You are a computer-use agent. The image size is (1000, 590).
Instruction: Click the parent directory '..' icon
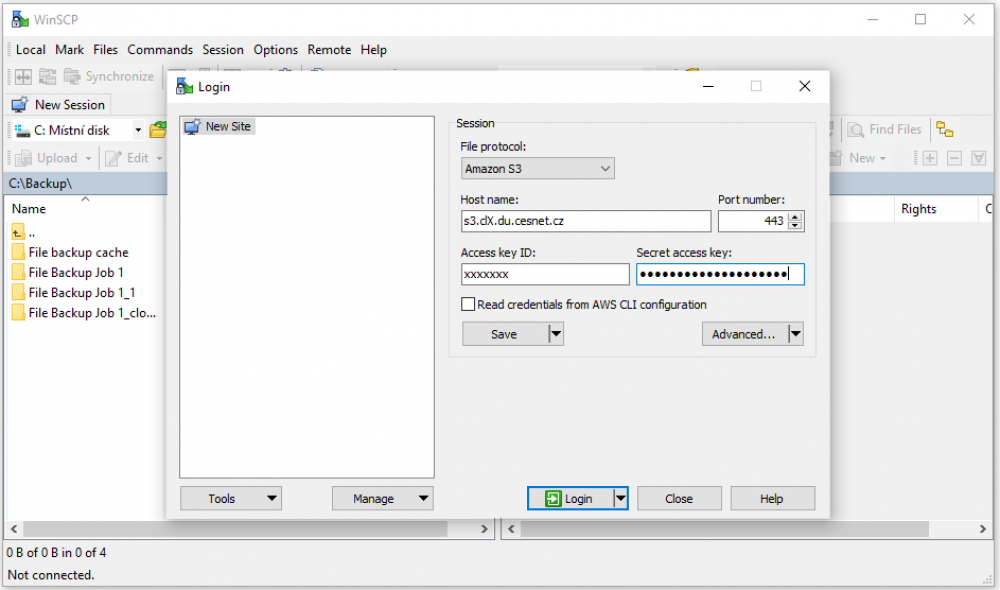[19, 232]
